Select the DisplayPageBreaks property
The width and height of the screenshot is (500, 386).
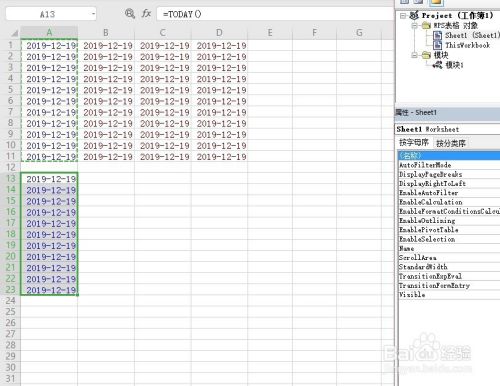coord(449,174)
